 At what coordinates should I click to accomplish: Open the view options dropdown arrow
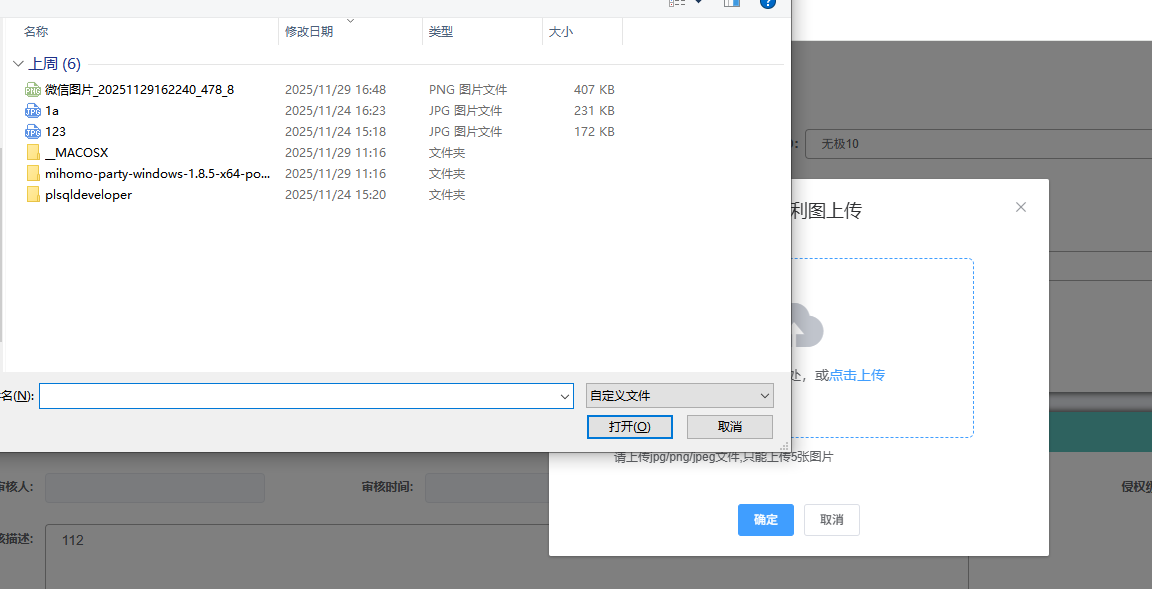pyautogui.click(x=698, y=3)
